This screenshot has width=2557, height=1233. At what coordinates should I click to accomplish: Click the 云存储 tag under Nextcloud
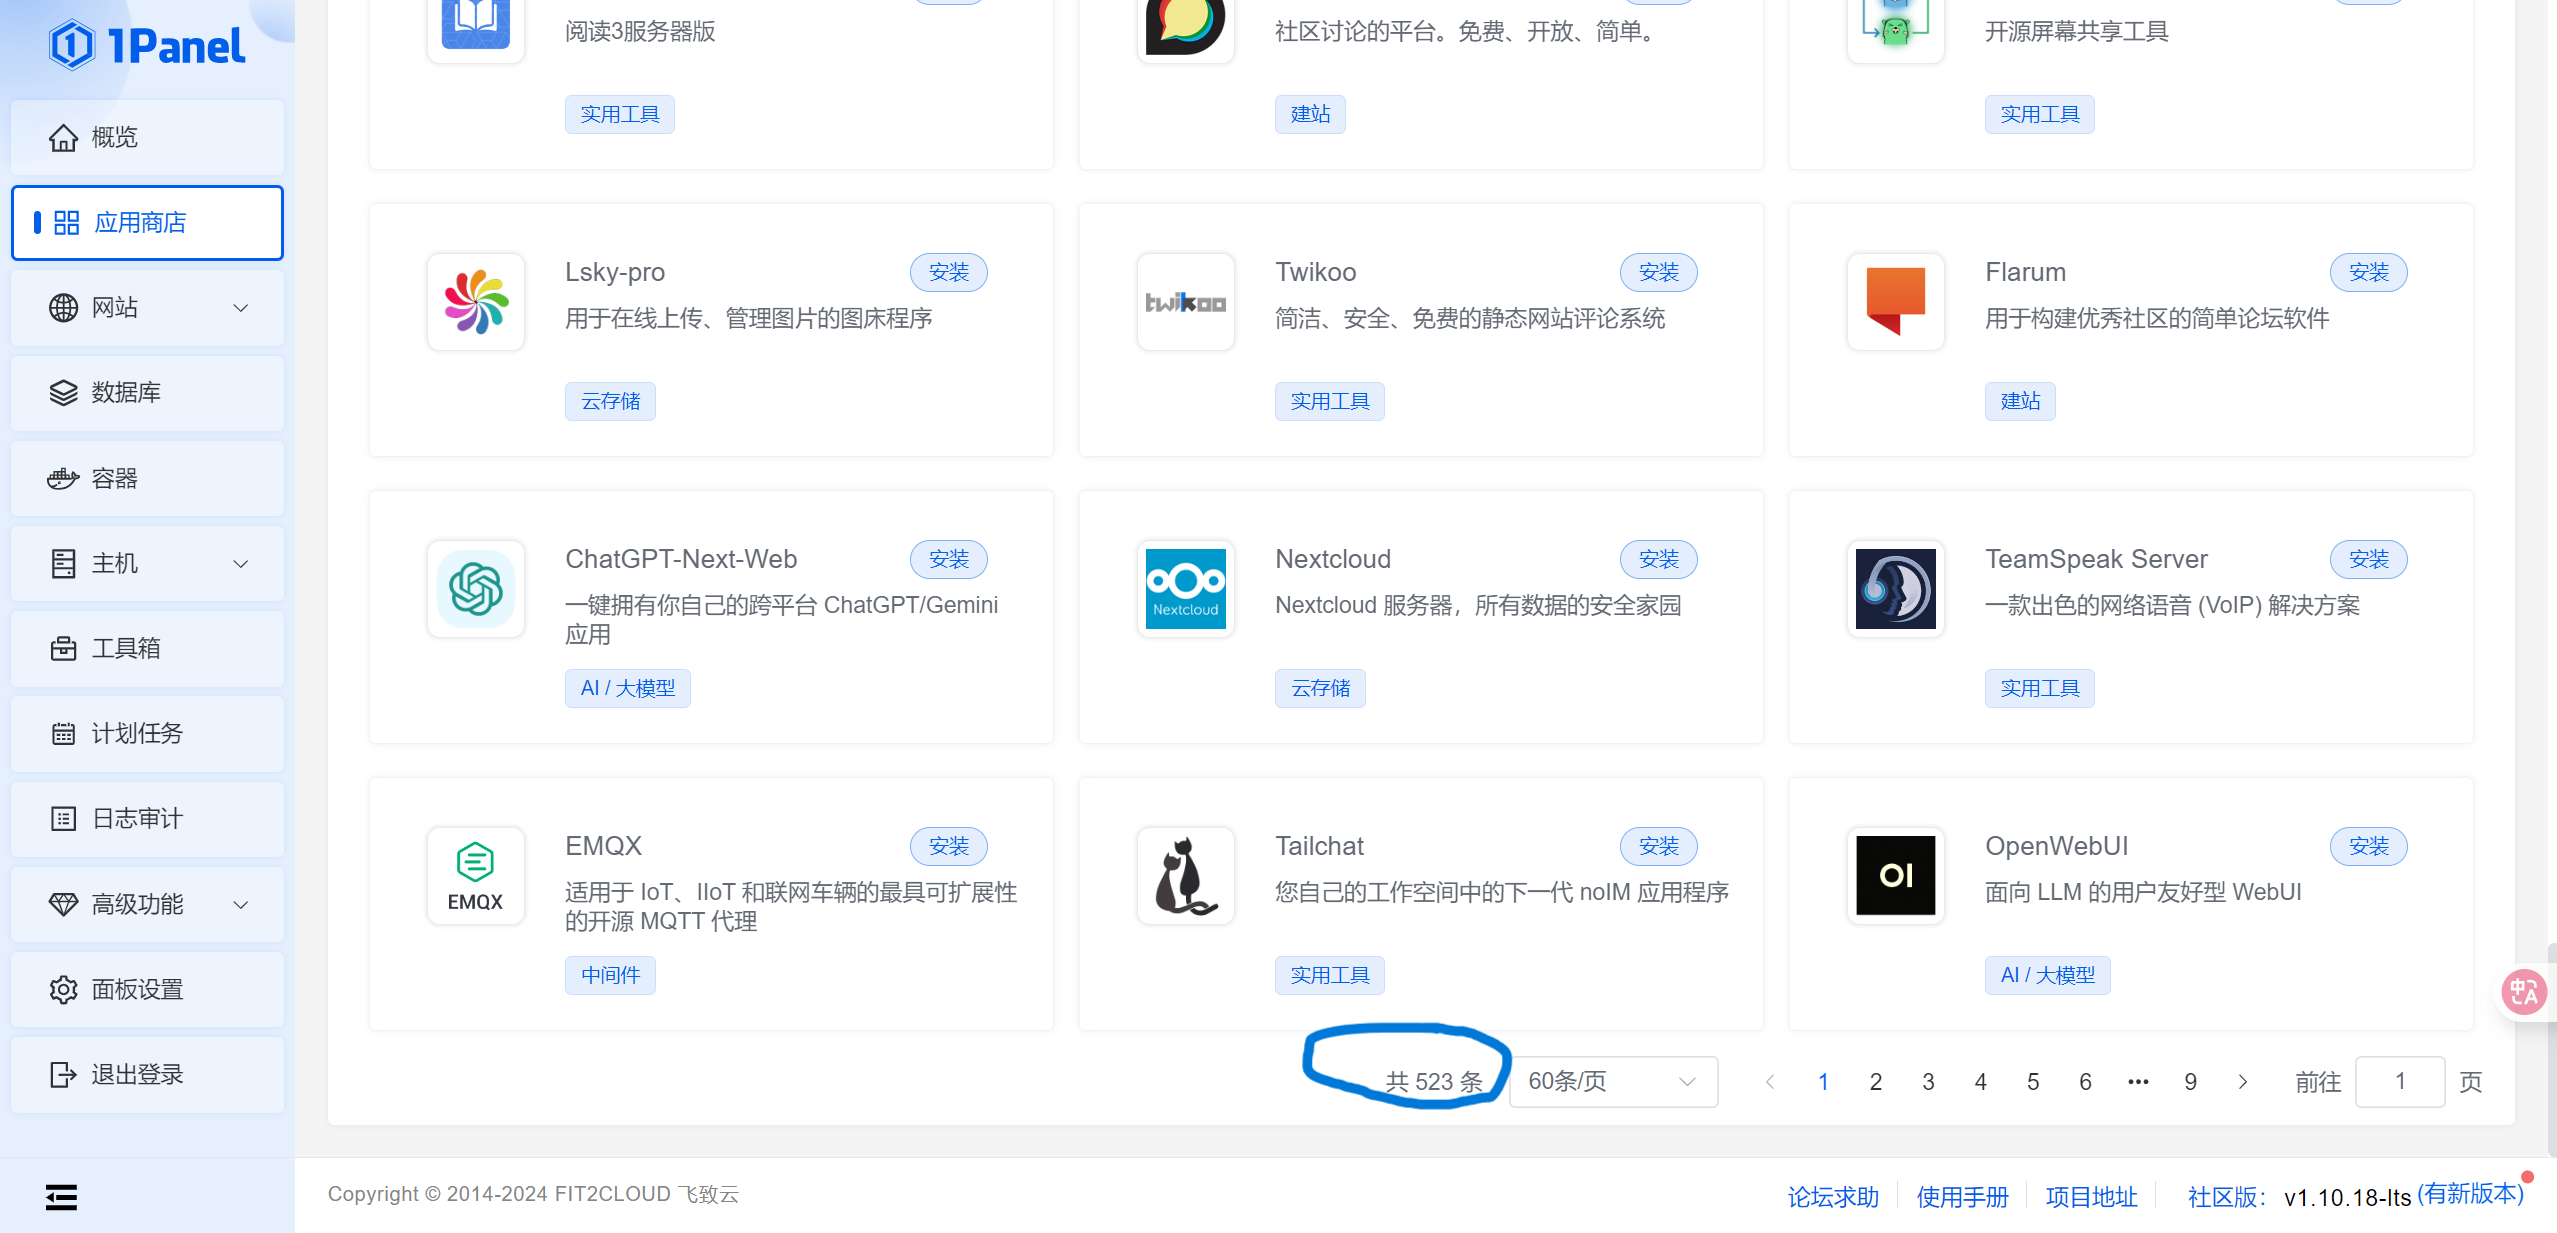click(1320, 688)
